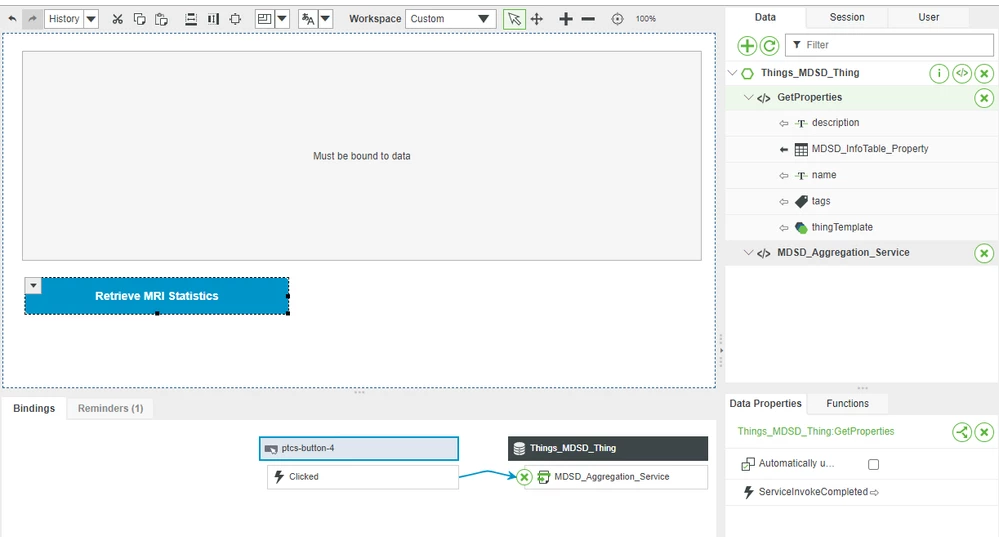Click the MDSD_InfoTable_Property row
The width and height of the screenshot is (999, 537).
pyautogui.click(x=862, y=148)
